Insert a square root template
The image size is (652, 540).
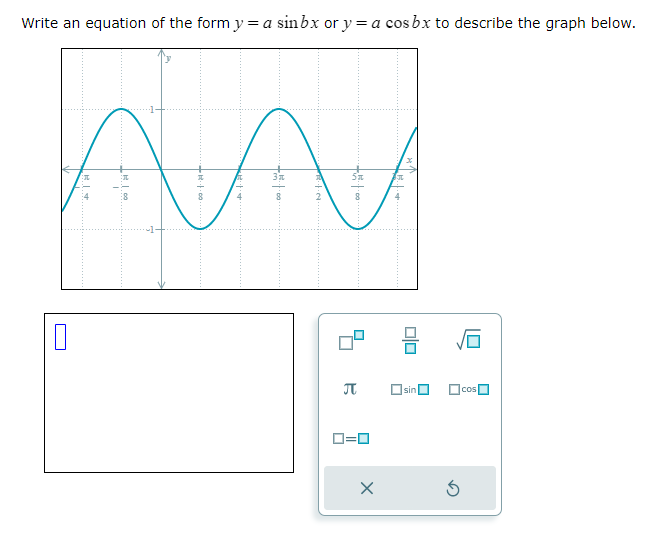pyautogui.click(x=469, y=340)
